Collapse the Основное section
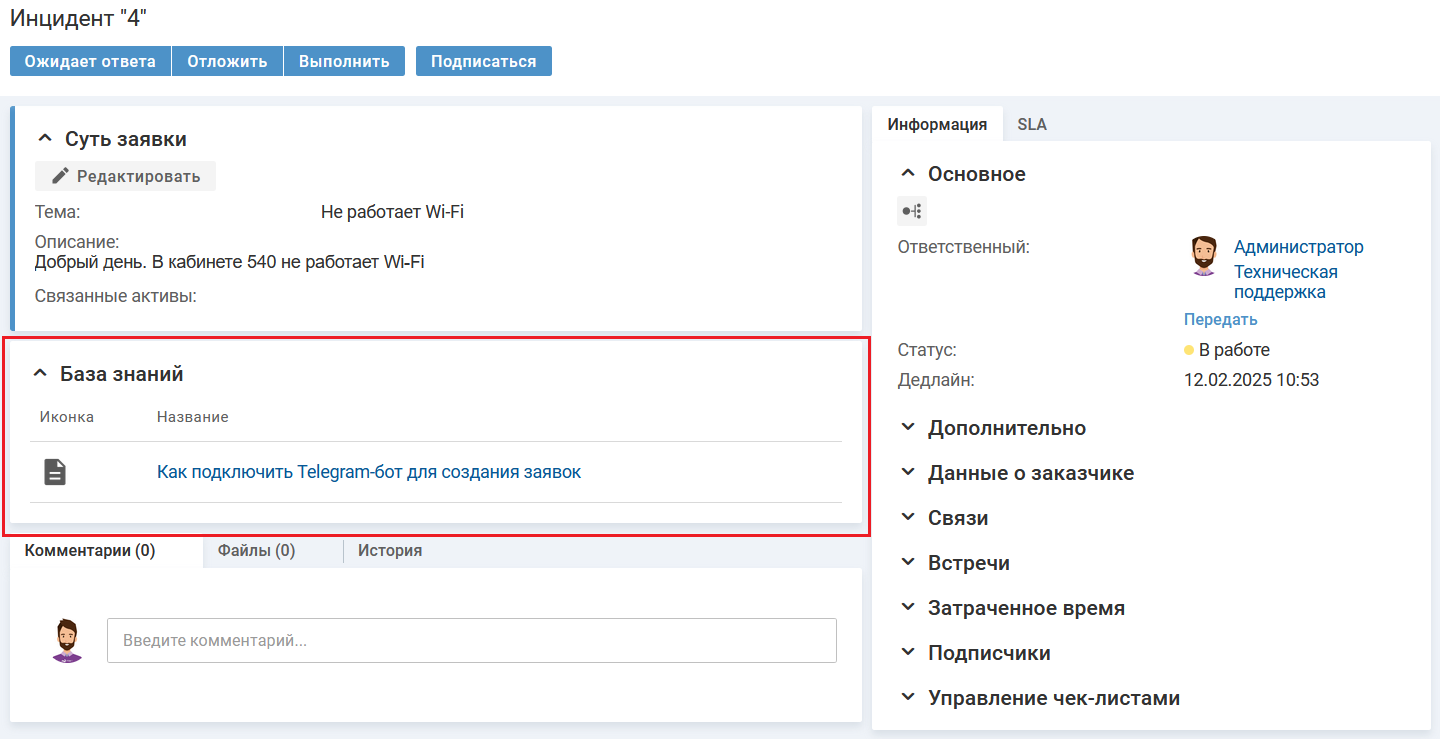The height and width of the screenshot is (739, 1440). point(907,174)
